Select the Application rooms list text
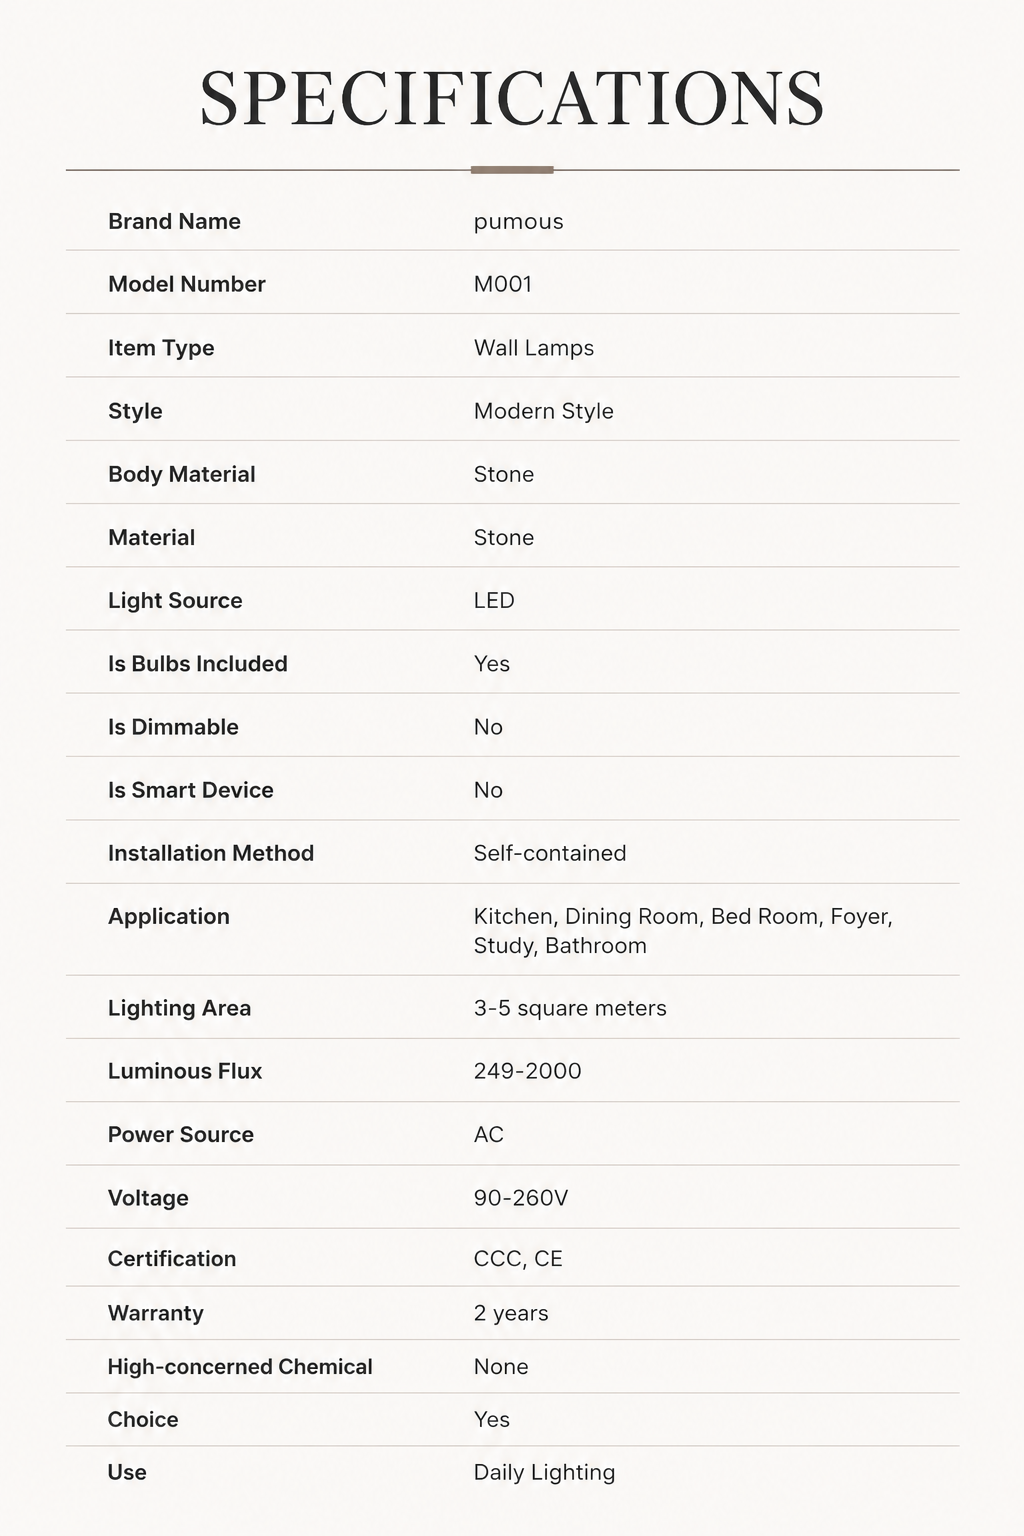The width and height of the screenshot is (1024, 1536). point(683,931)
